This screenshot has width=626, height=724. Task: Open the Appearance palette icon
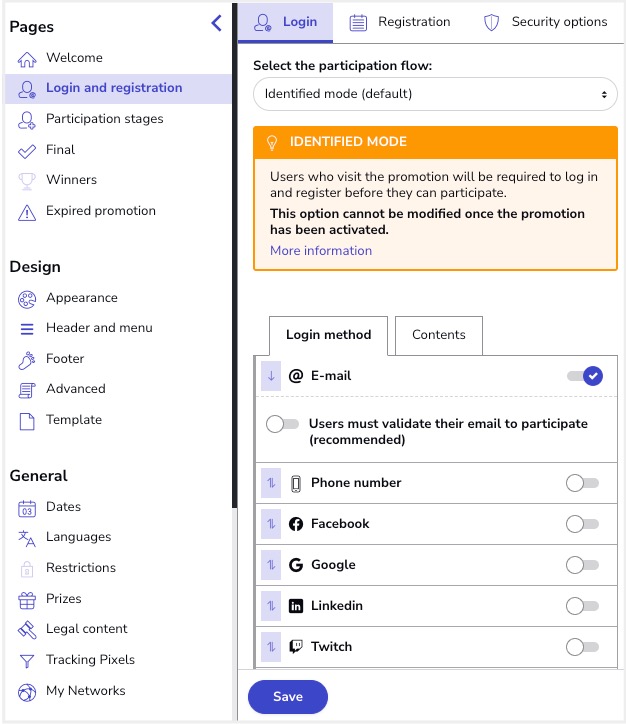coord(27,298)
